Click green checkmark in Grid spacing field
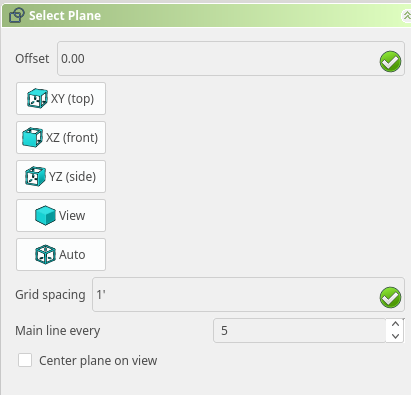 (390, 297)
